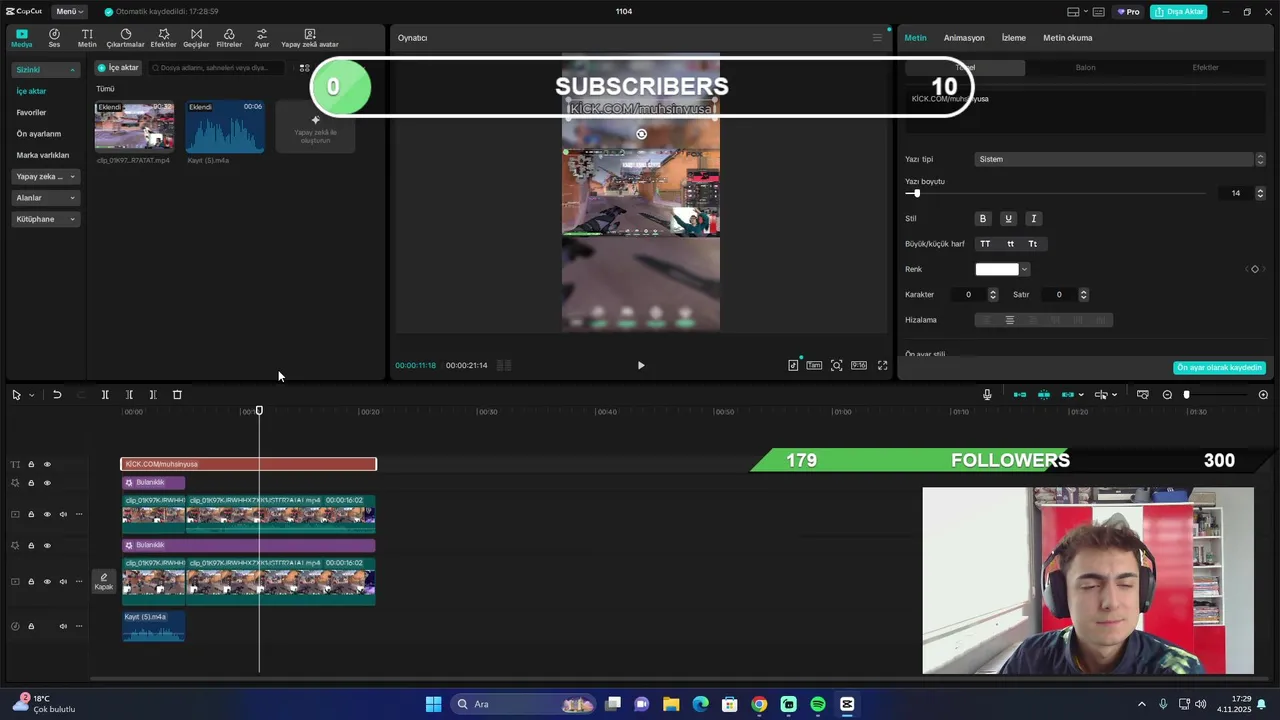Click the zoom in timeline magnifier icon
1280x720 pixels.
point(1263,395)
